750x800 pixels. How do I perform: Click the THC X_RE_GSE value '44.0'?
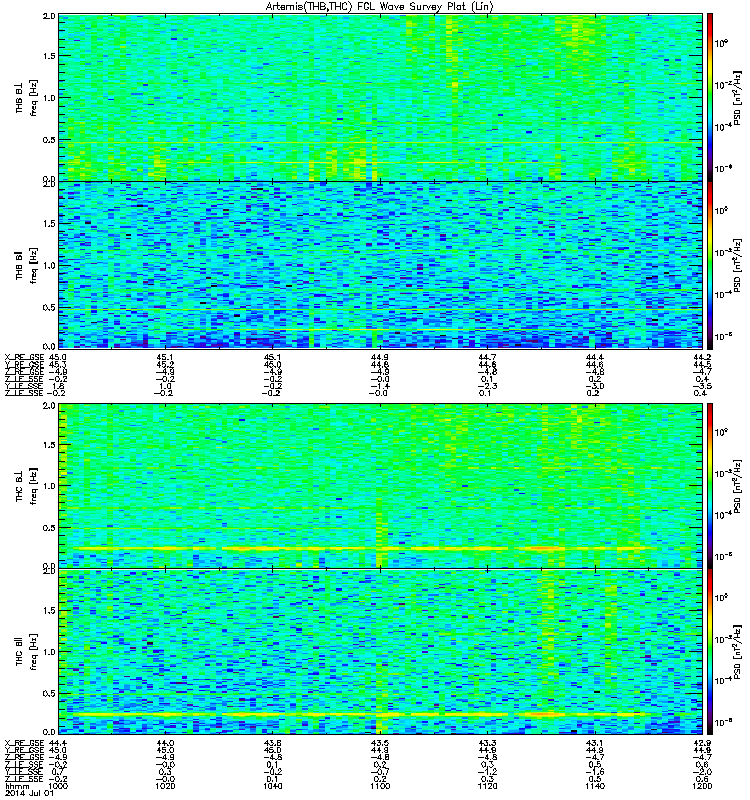[x=165, y=742]
